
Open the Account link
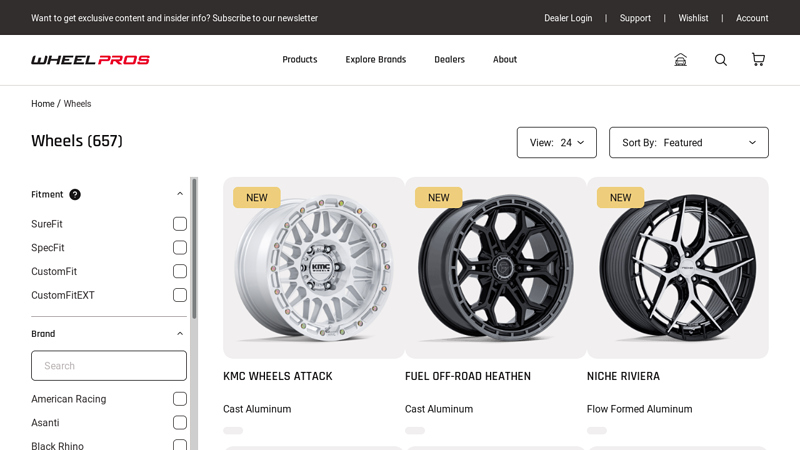click(x=752, y=18)
